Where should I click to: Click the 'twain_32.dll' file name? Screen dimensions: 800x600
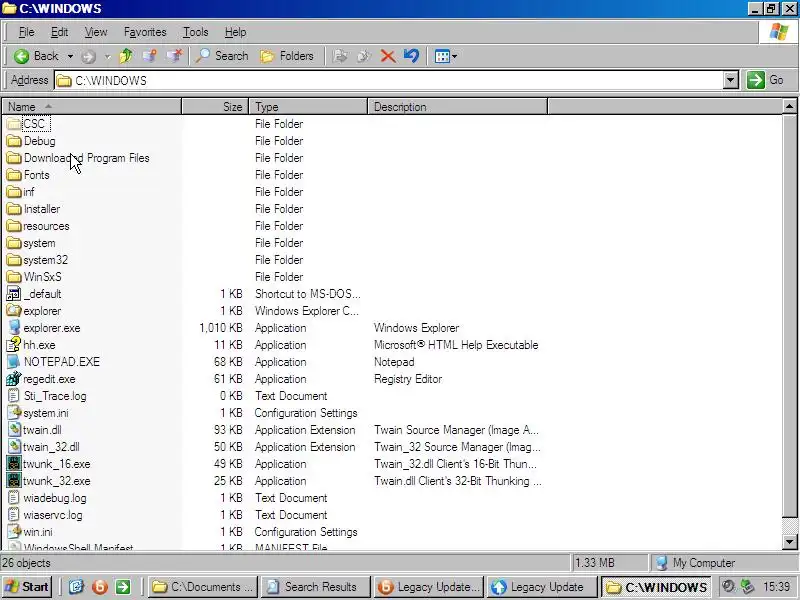52,447
